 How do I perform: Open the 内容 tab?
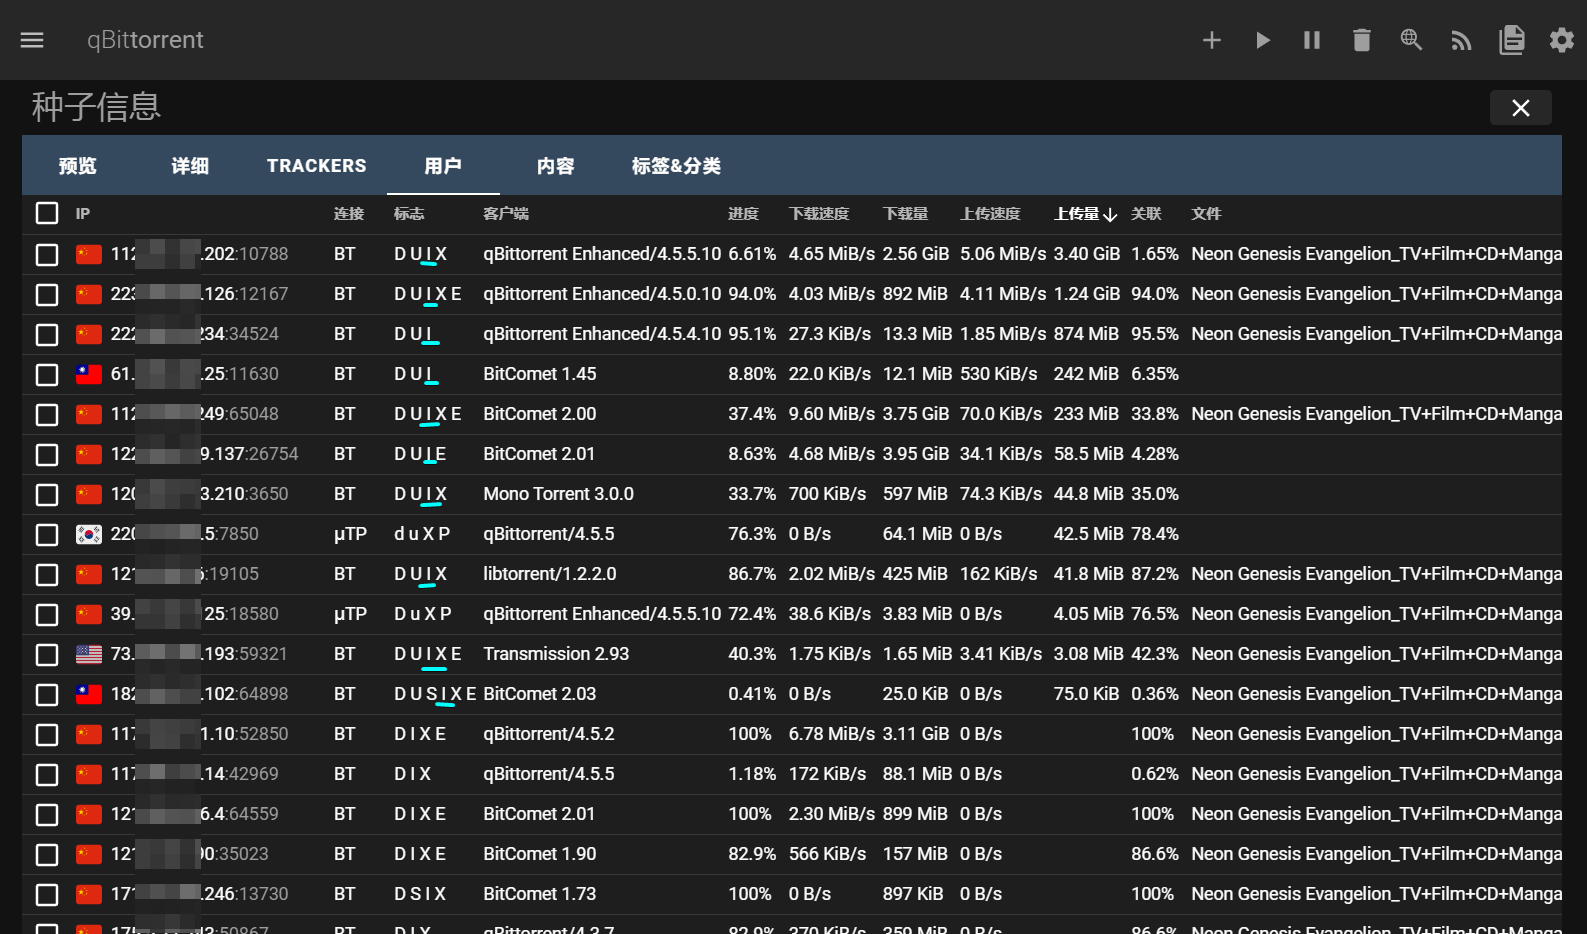(555, 166)
